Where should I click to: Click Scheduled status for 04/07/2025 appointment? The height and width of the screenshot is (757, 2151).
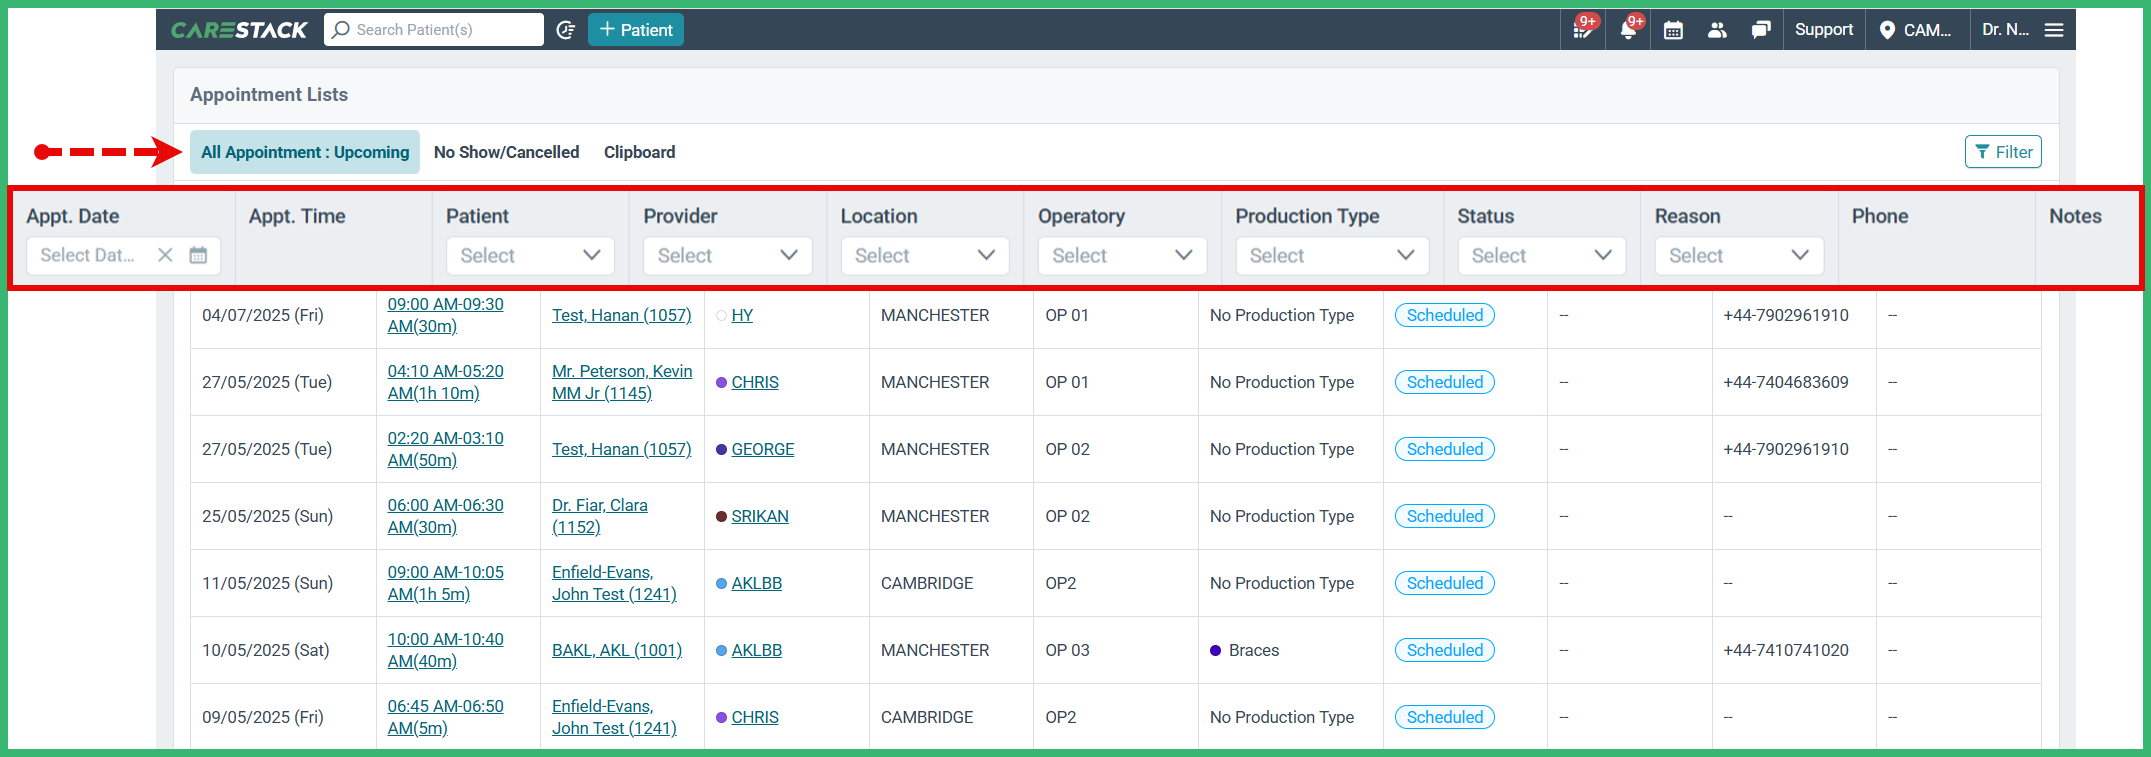[1445, 315]
